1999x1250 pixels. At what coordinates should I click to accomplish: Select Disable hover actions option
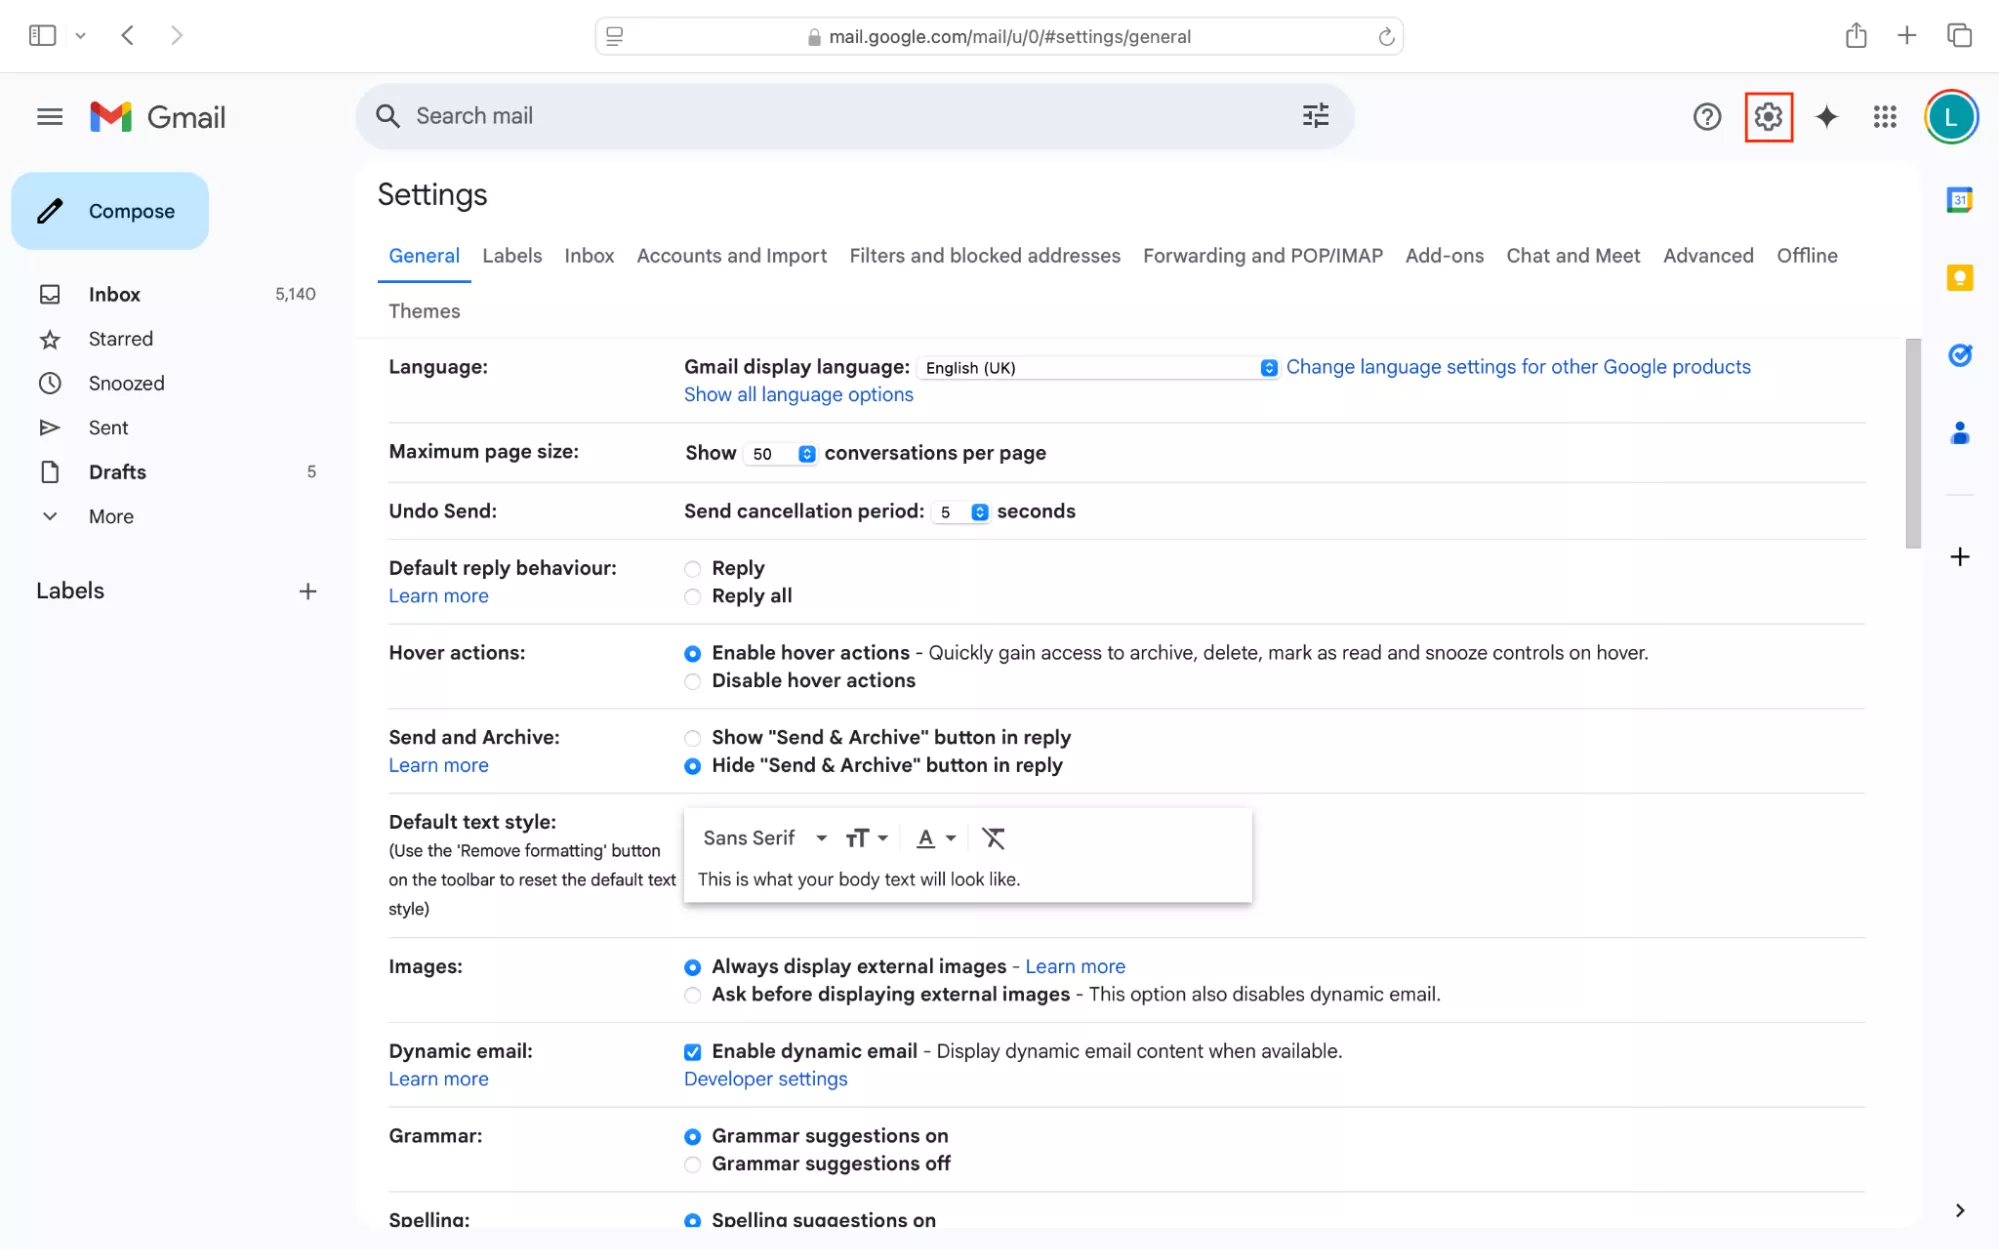click(x=692, y=682)
